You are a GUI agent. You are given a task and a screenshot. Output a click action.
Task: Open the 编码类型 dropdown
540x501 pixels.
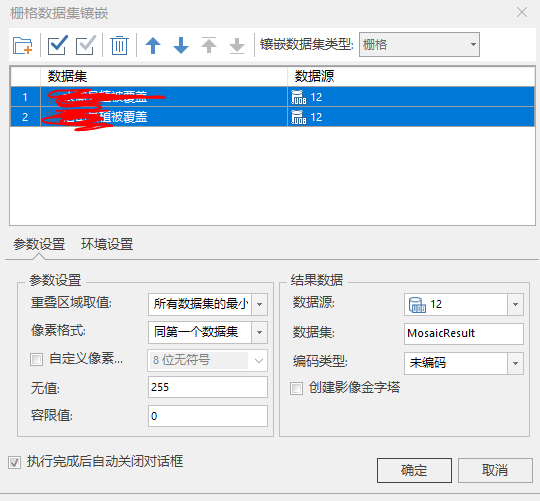tap(464, 363)
